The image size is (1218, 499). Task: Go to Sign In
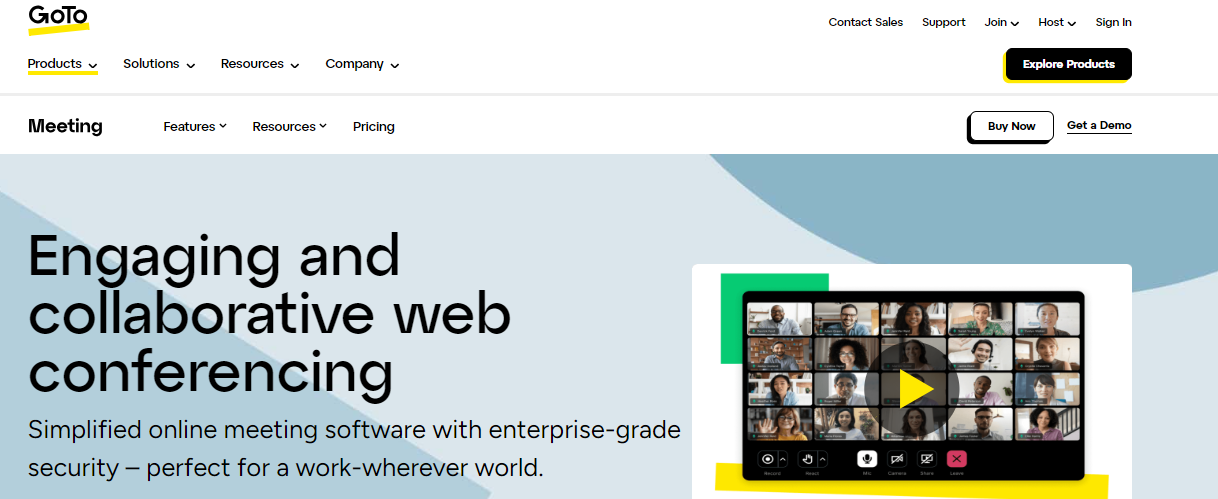[x=1113, y=22]
